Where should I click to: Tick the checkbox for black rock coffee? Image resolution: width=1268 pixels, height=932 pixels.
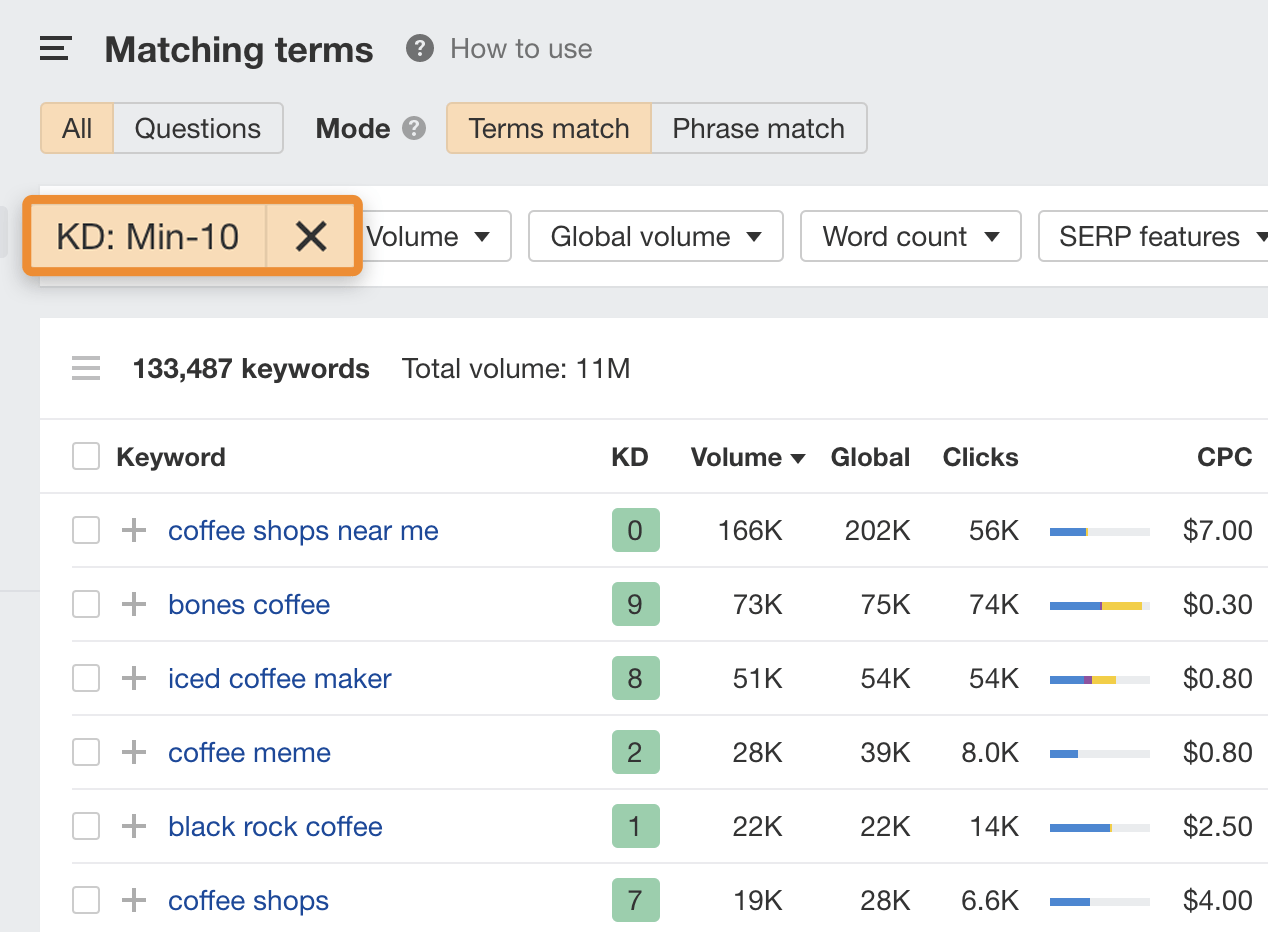[x=86, y=827]
